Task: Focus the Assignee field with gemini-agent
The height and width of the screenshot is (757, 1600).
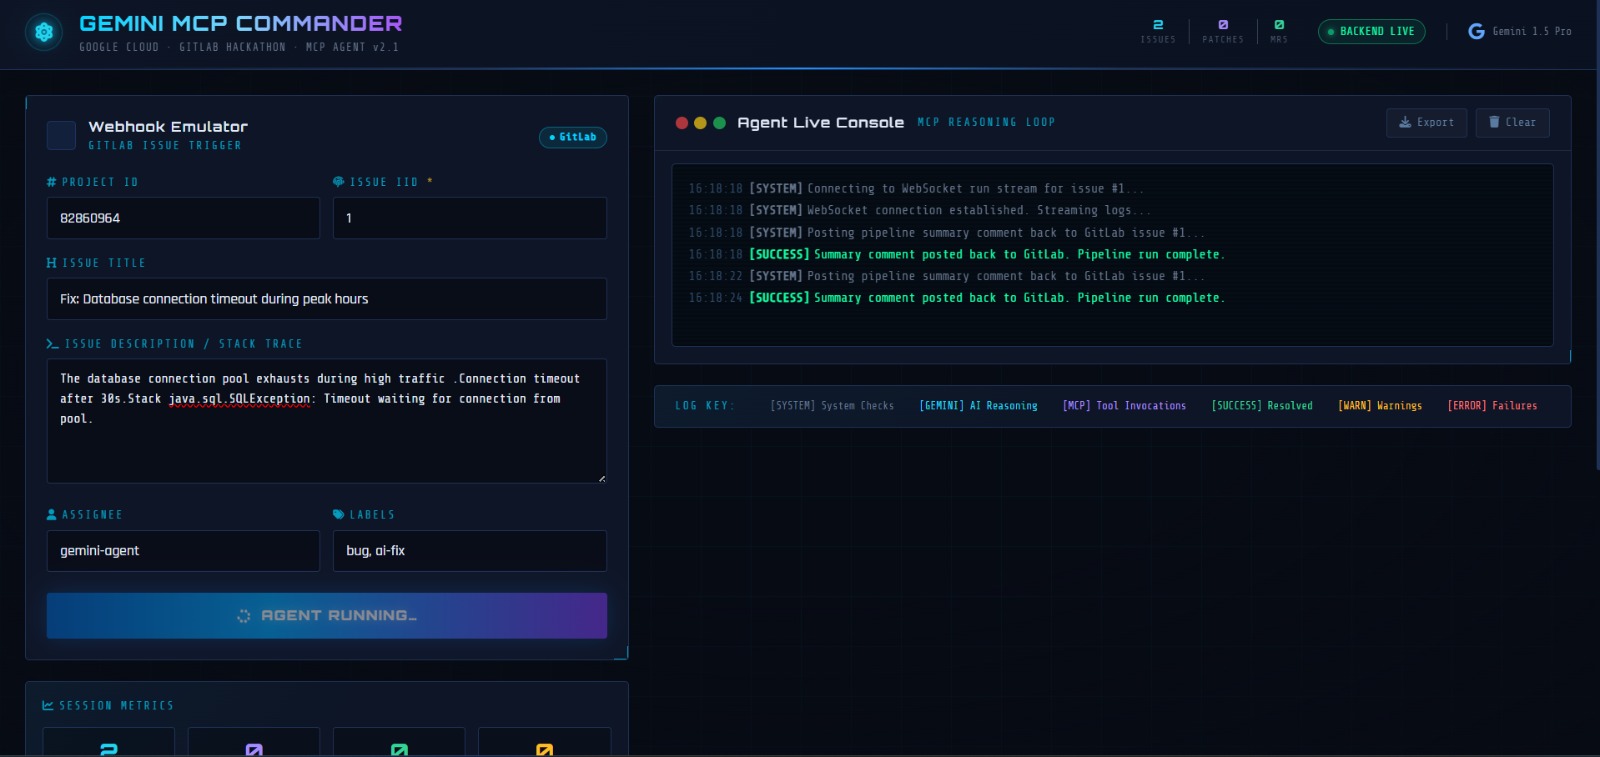Action: pyautogui.click(x=183, y=551)
